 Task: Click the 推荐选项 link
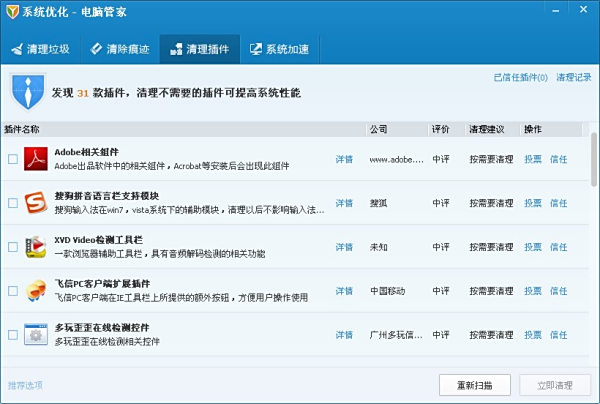click(25, 385)
